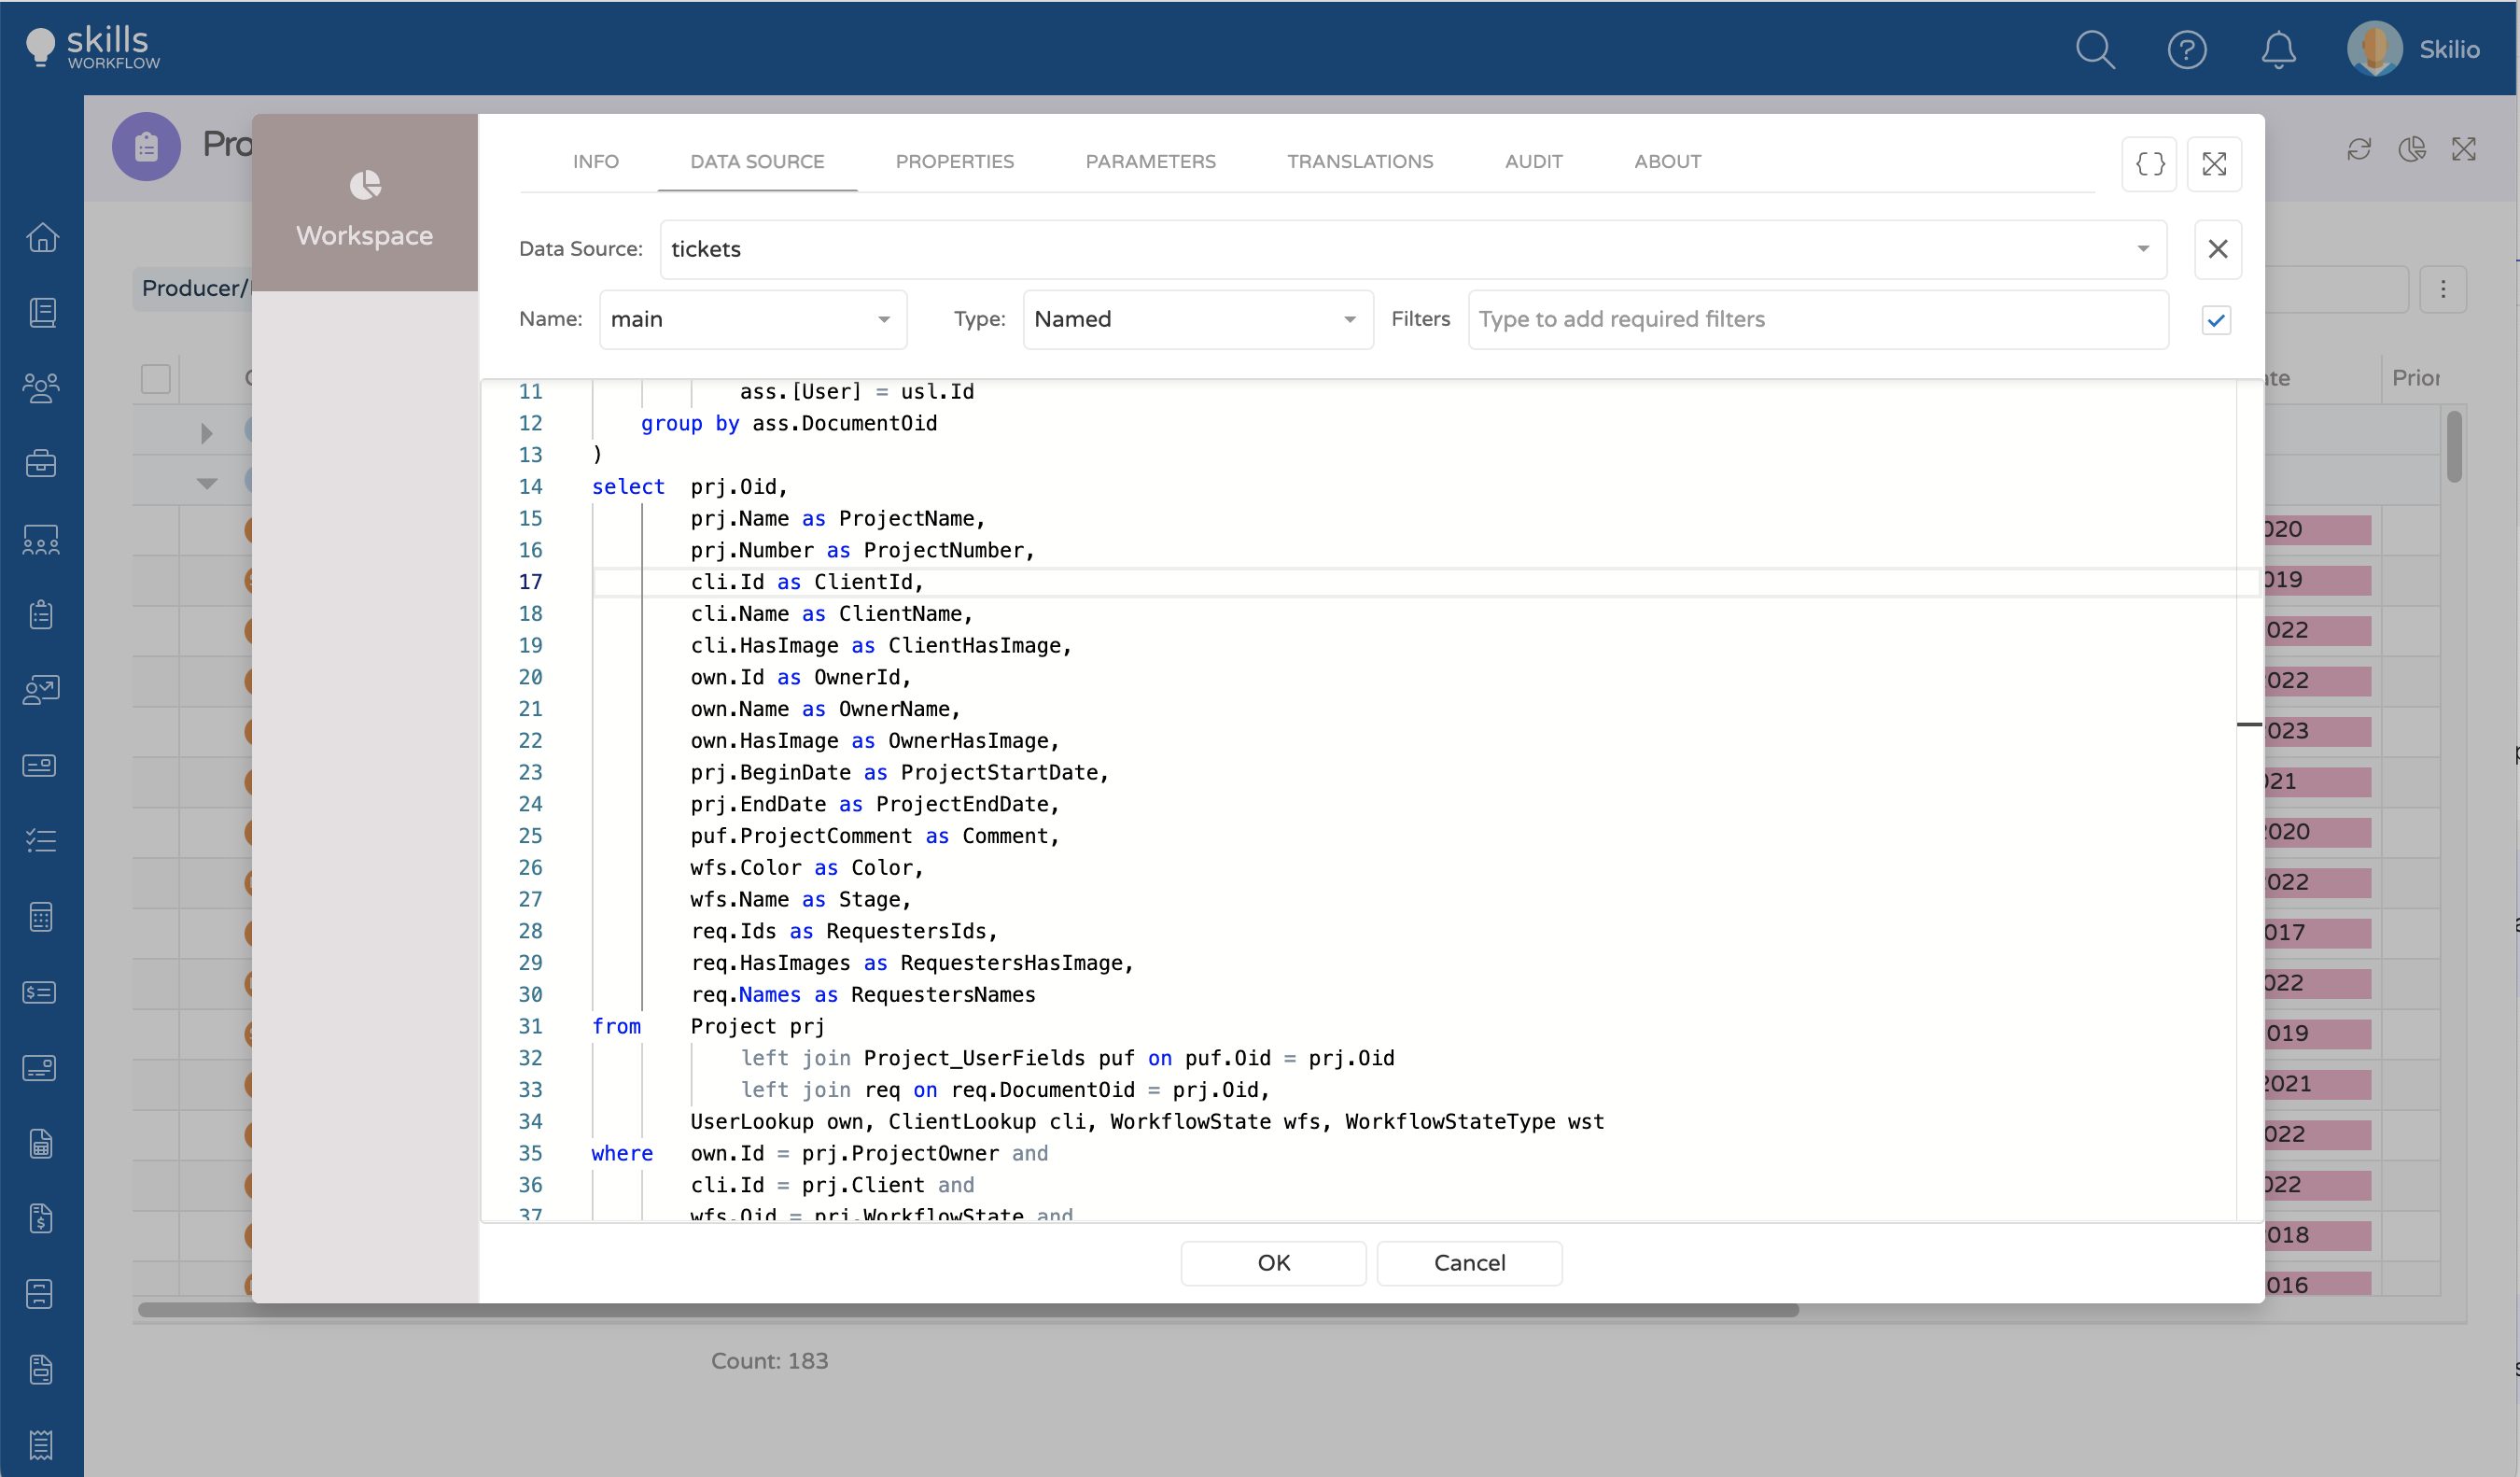The height and width of the screenshot is (1477, 2520).
Task: Switch to the PROPERTIES tab
Action: pyautogui.click(x=954, y=161)
